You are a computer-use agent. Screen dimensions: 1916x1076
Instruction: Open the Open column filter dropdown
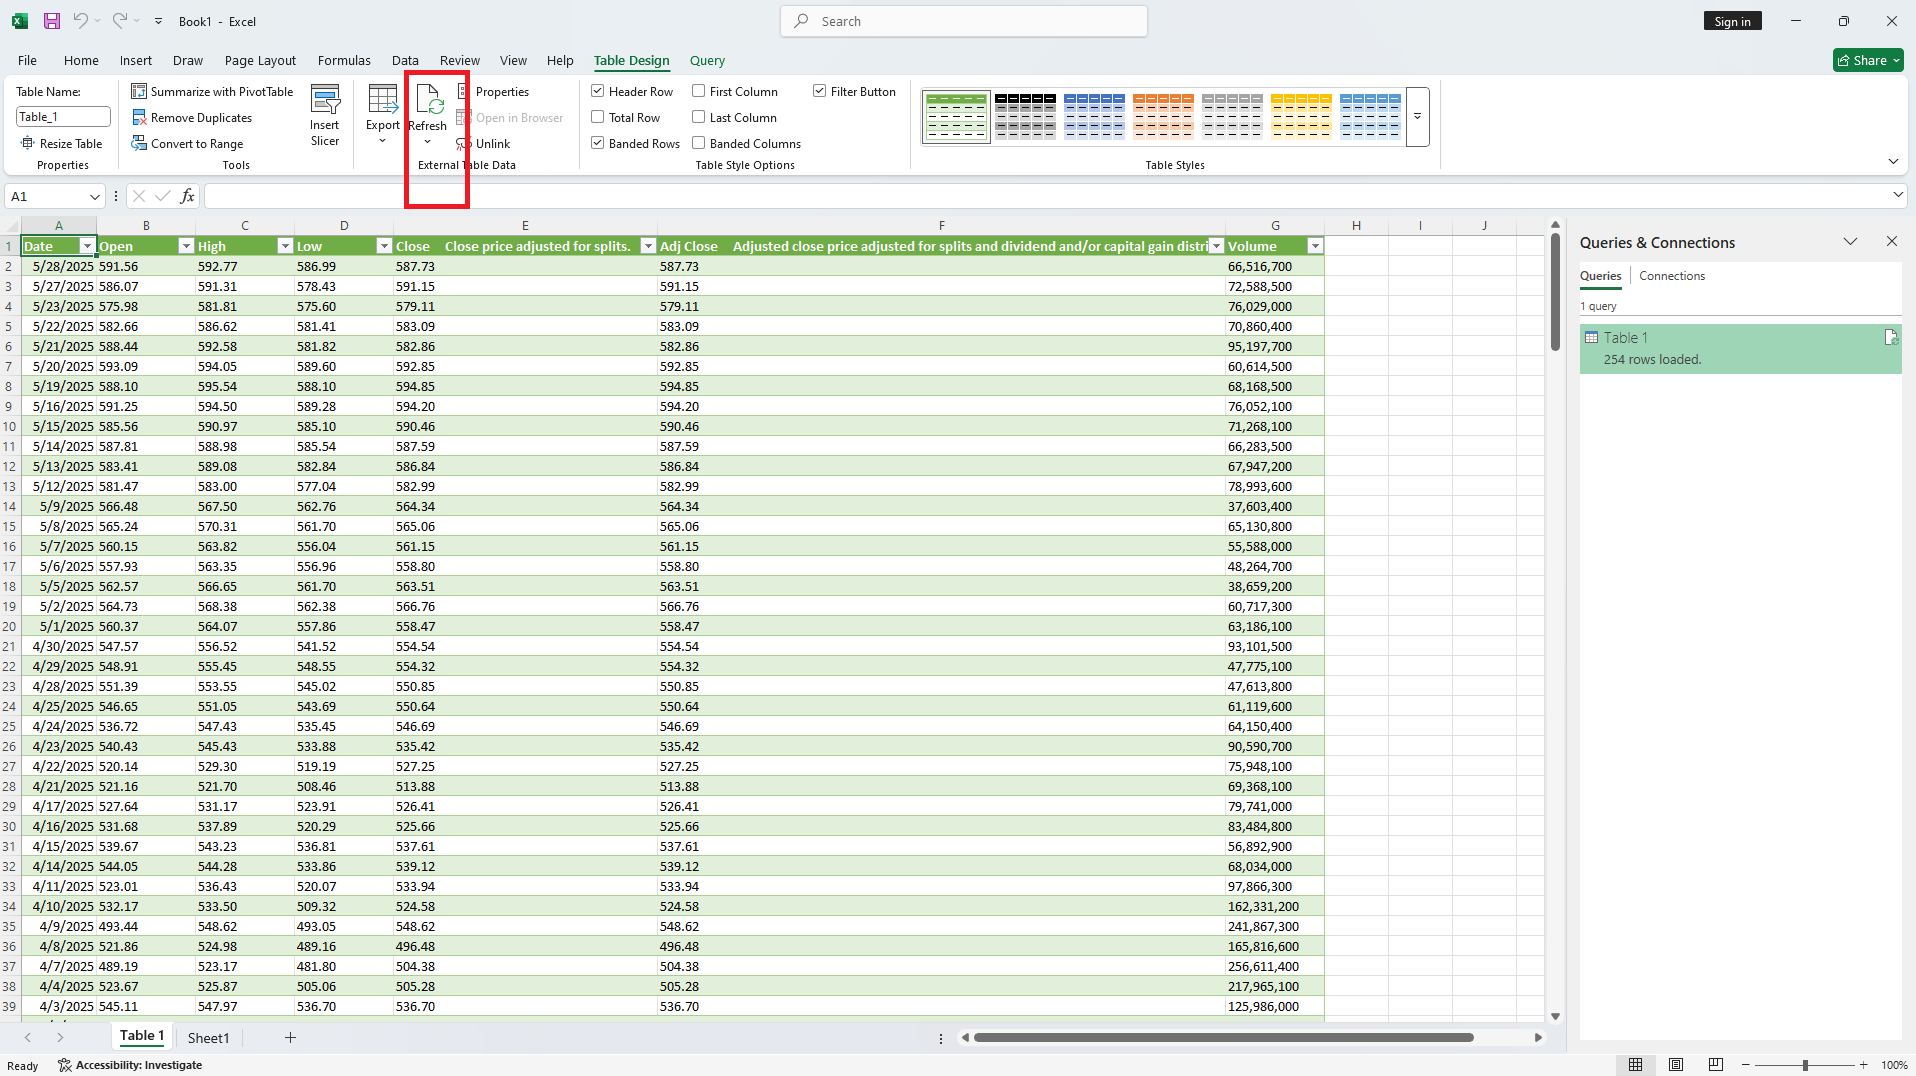point(186,246)
